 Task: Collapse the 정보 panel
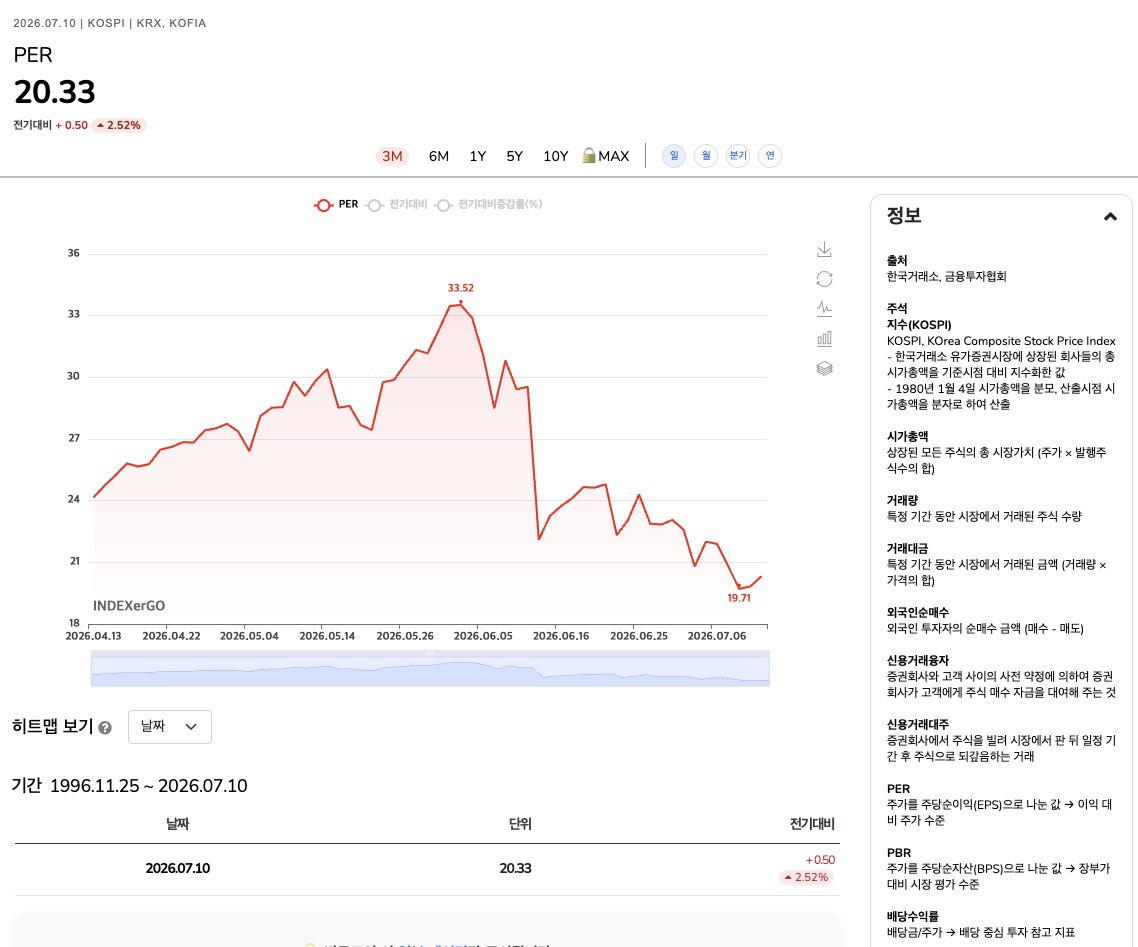coord(1110,216)
